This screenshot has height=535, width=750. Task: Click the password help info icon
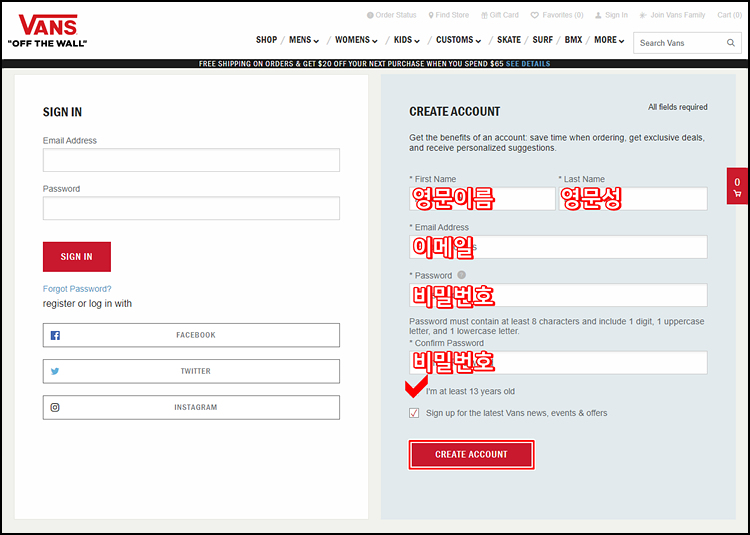pyautogui.click(x=461, y=275)
